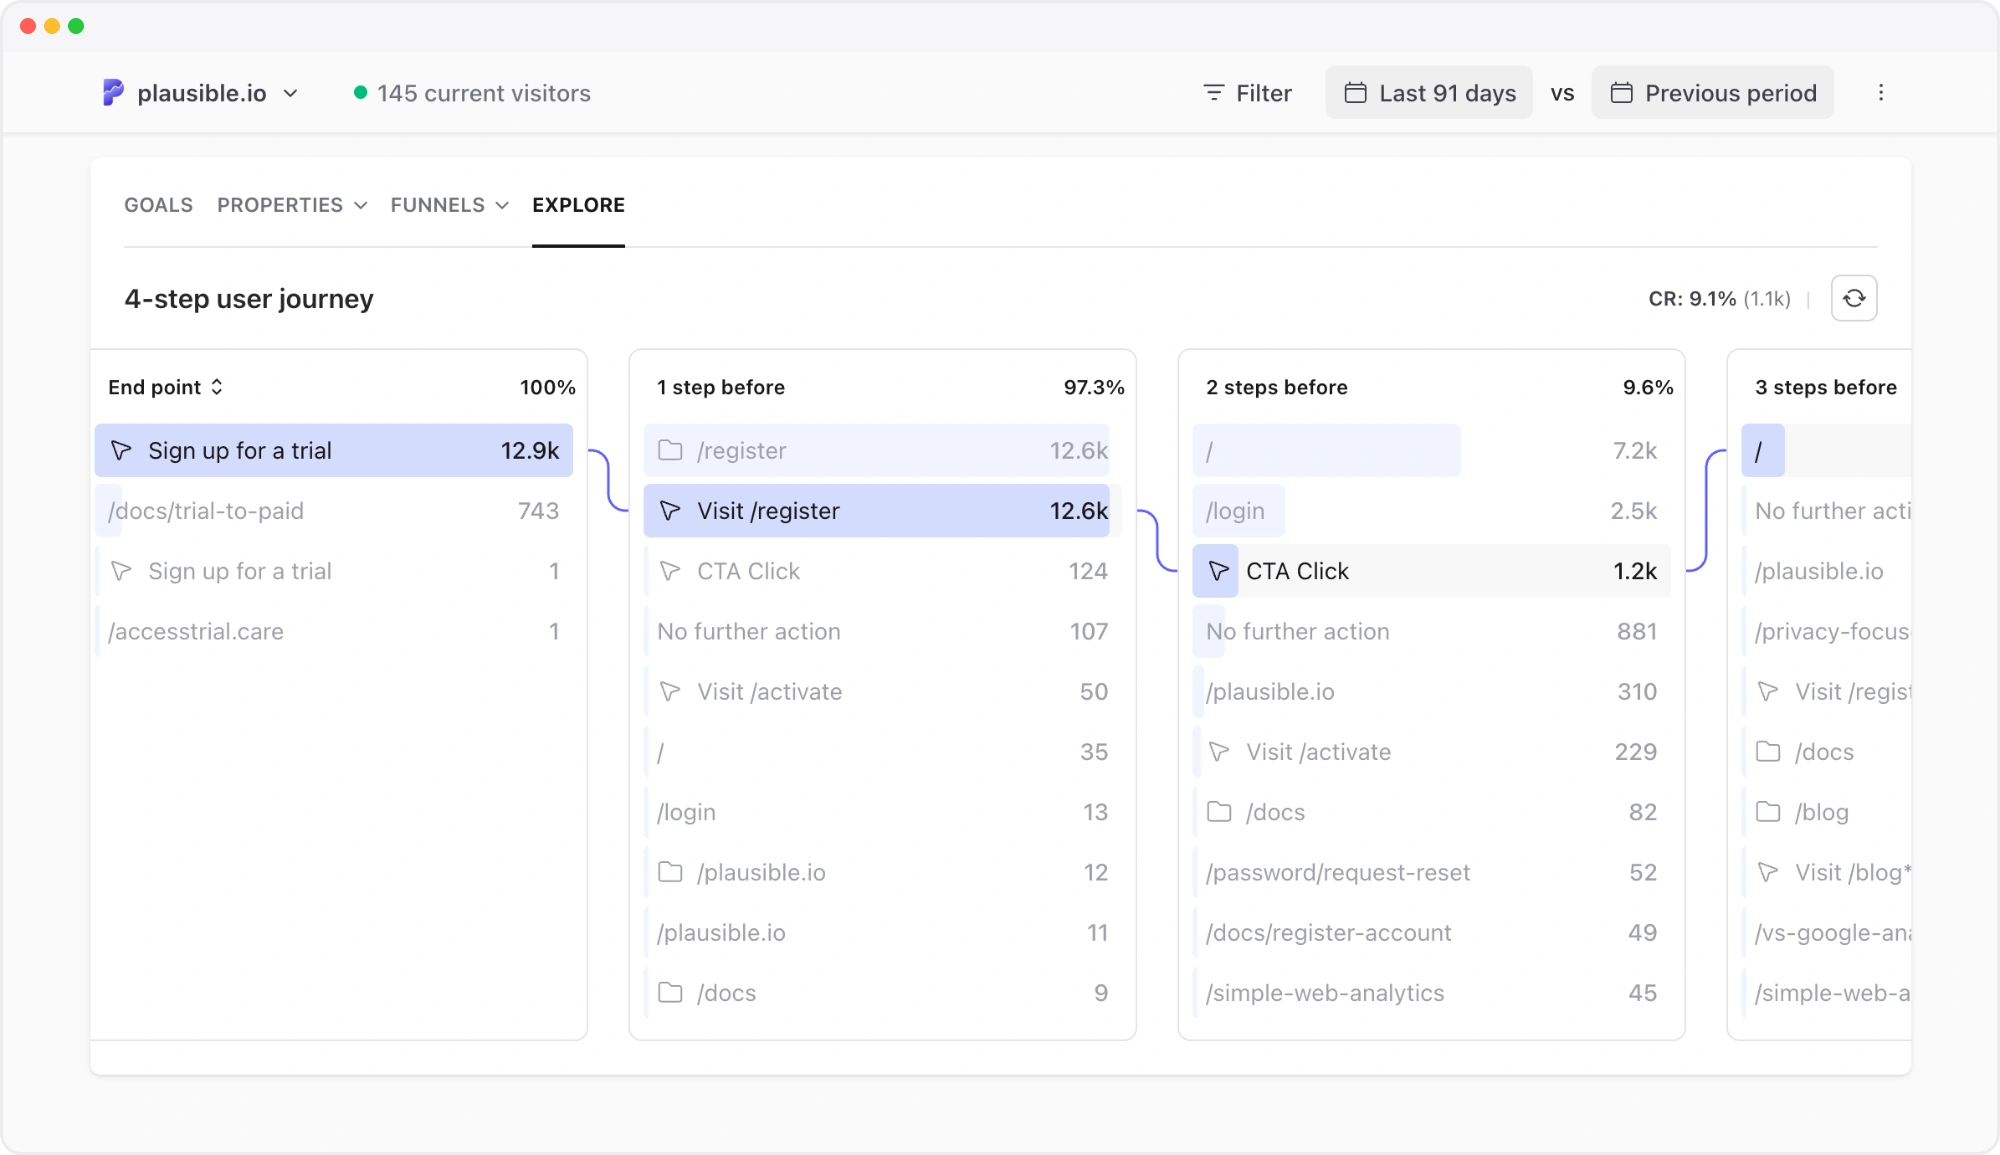Click the 2 steps before column header
This screenshot has width=2000, height=1155.
point(1277,387)
